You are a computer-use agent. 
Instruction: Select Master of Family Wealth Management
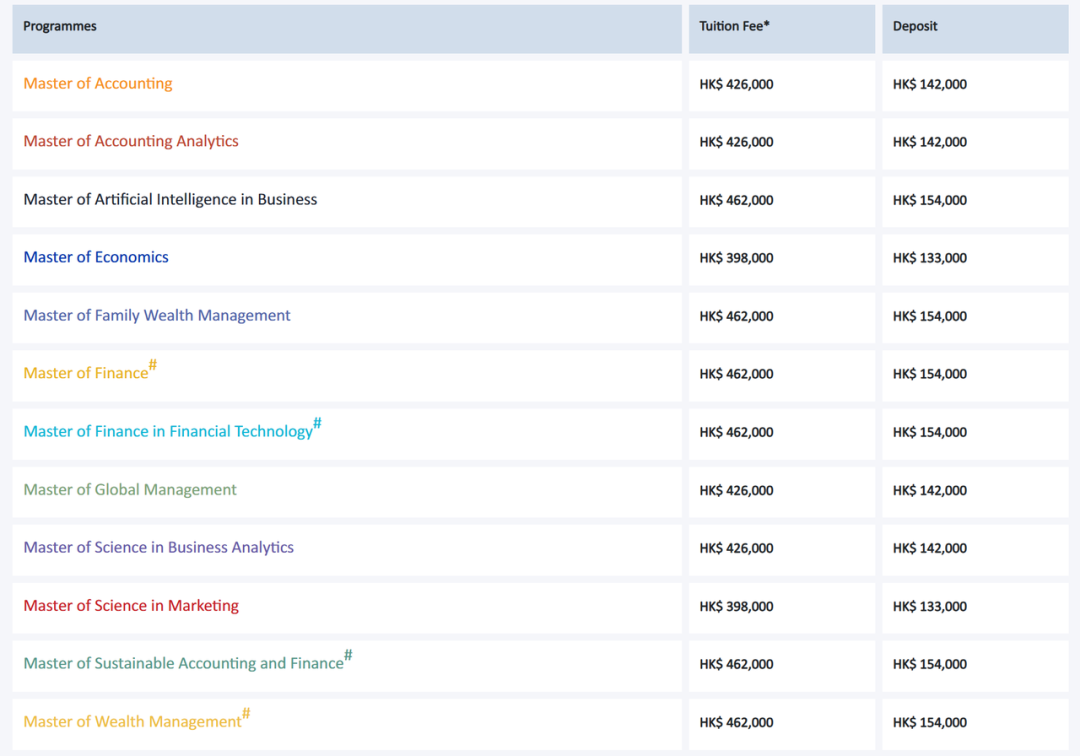(157, 316)
